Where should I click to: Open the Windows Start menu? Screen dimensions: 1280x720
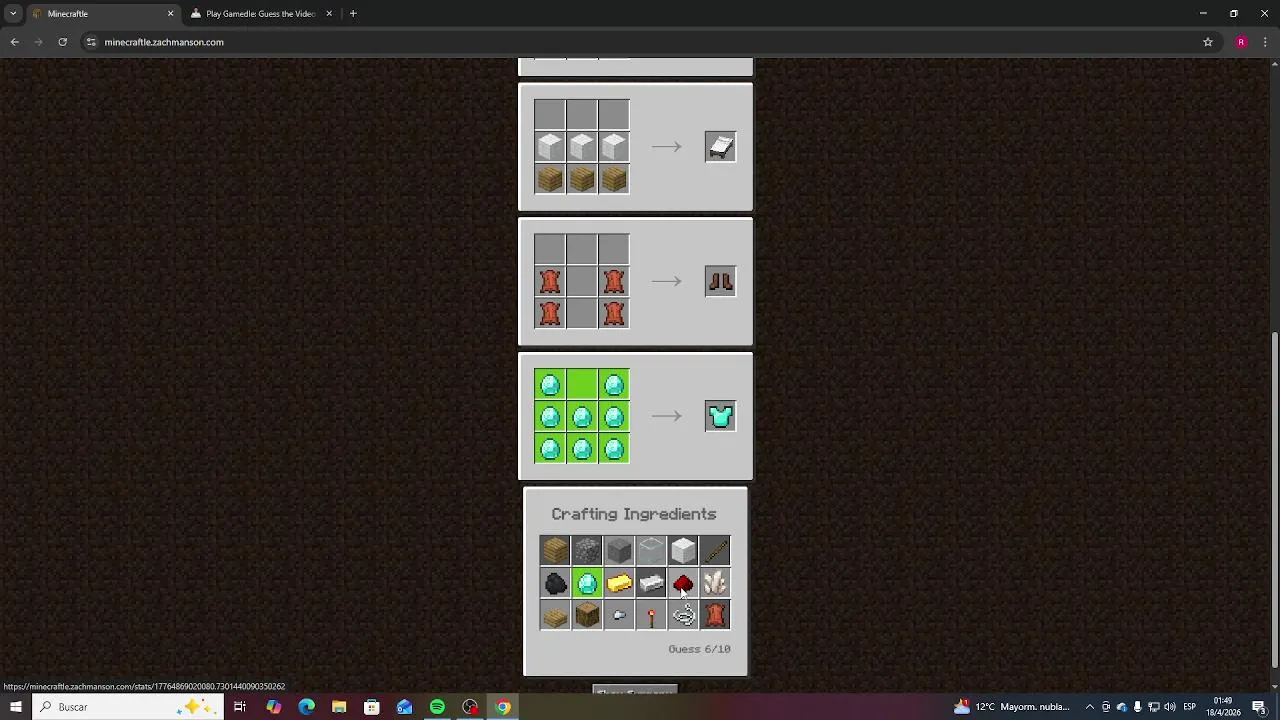tap(15, 707)
